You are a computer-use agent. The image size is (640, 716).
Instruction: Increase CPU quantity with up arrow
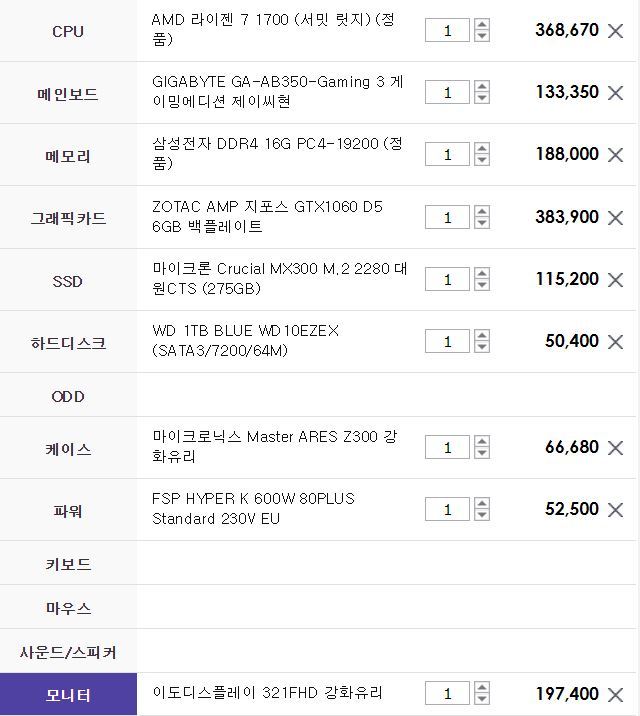click(x=482, y=24)
